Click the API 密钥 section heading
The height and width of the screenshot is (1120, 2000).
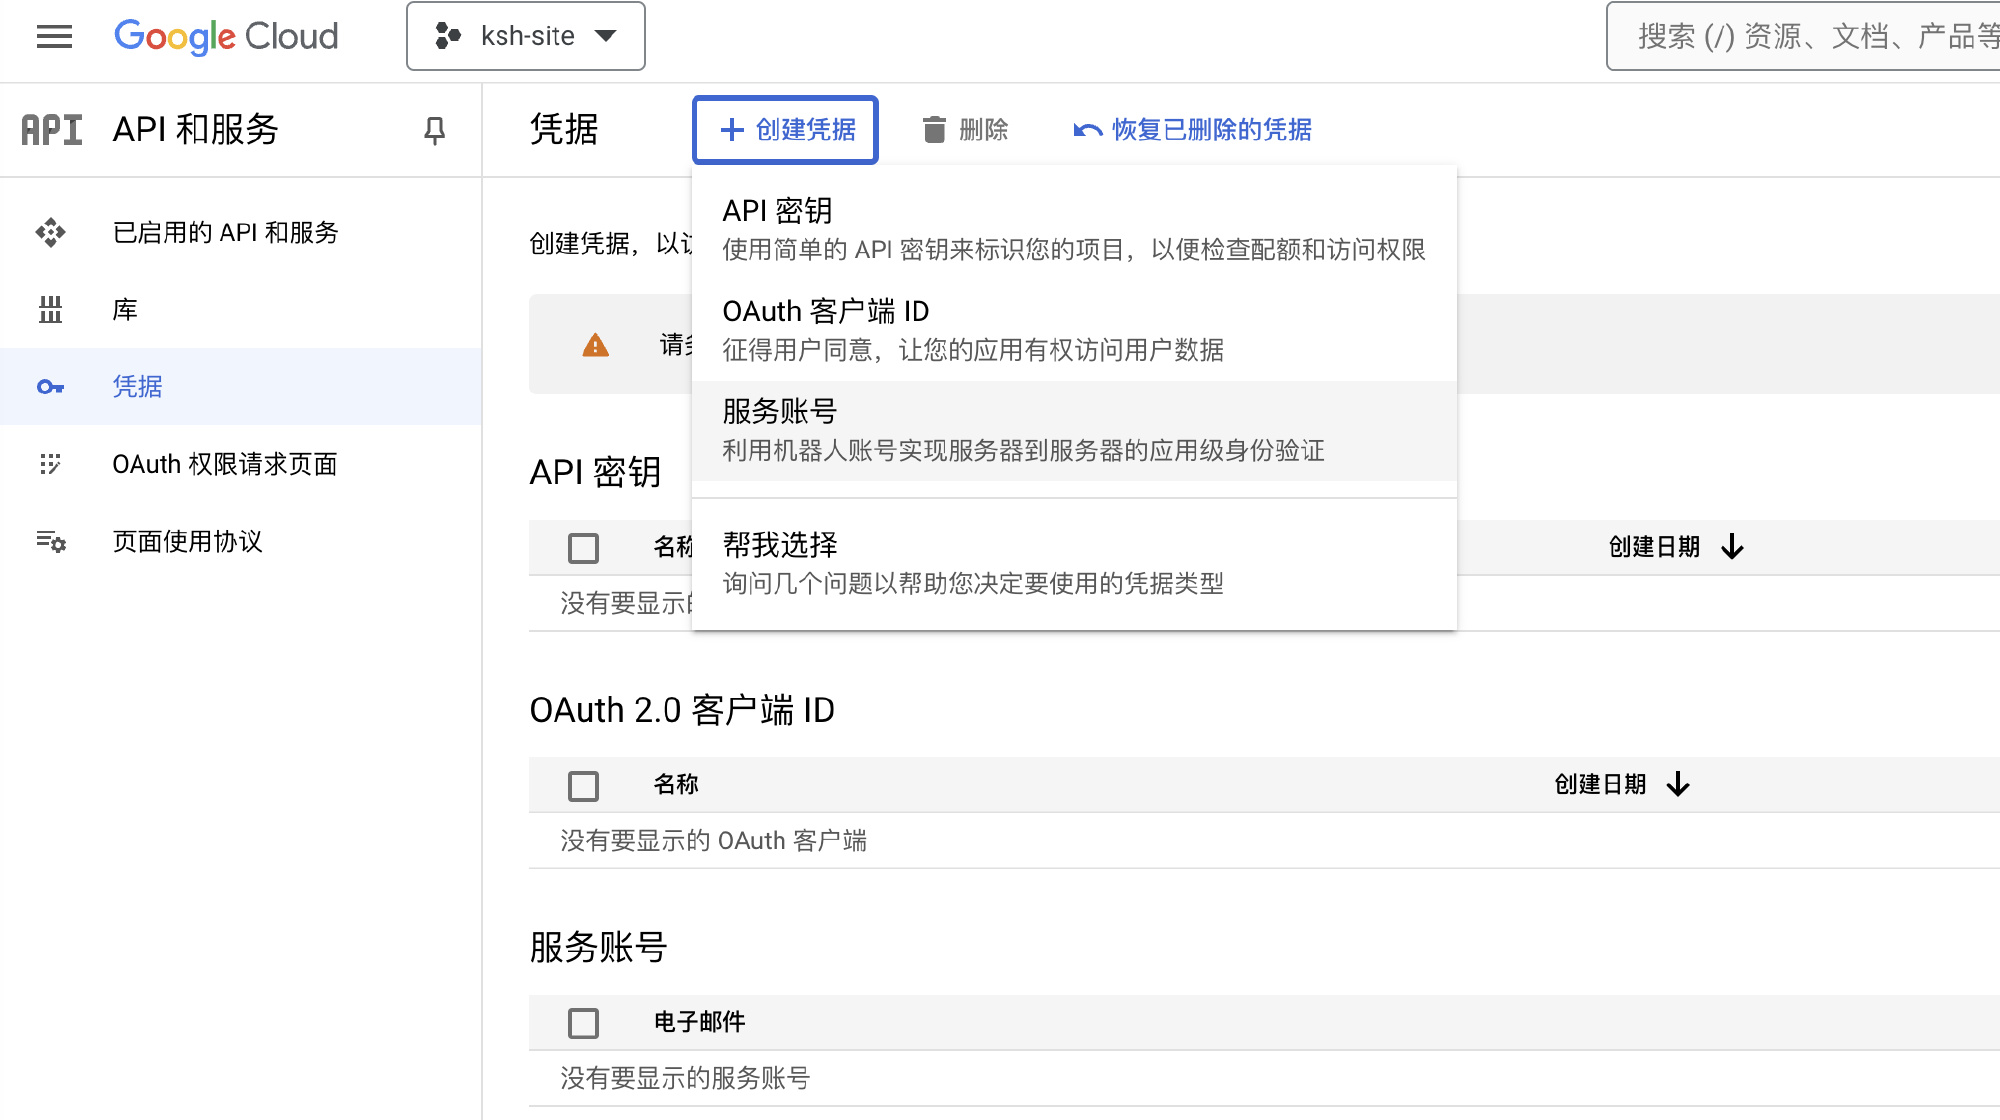595,472
